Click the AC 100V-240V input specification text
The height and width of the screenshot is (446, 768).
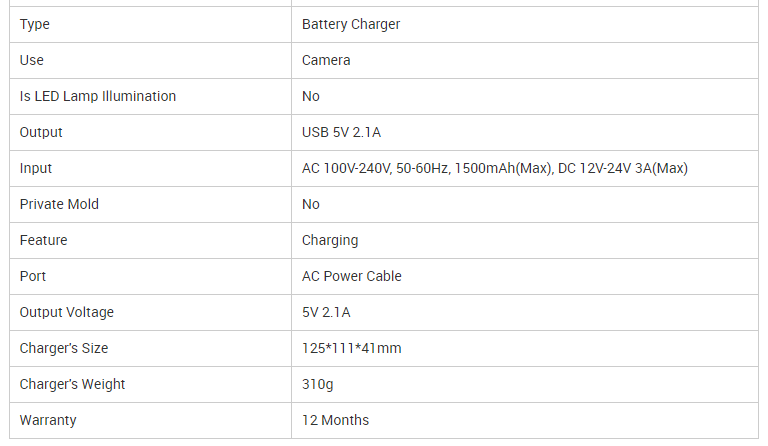495,168
